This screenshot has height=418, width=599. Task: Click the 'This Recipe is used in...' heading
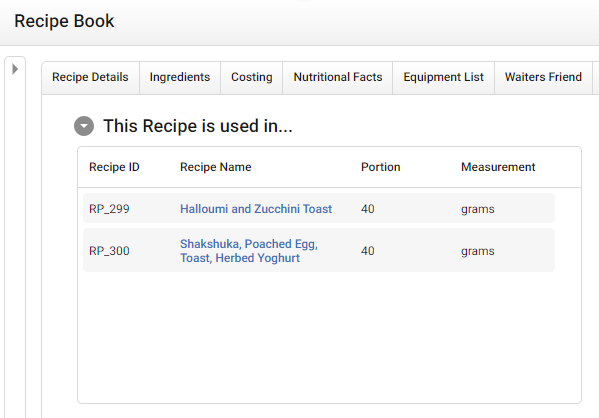coord(198,126)
